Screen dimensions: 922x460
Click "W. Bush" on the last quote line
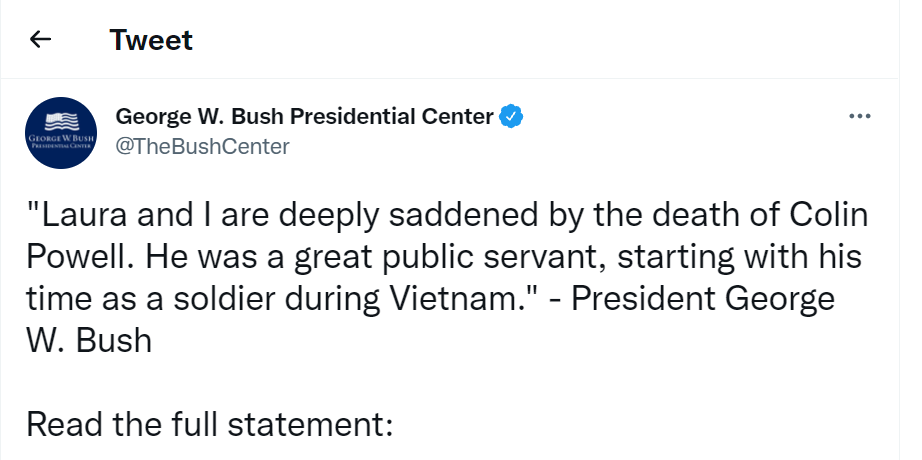coord(88,340)
